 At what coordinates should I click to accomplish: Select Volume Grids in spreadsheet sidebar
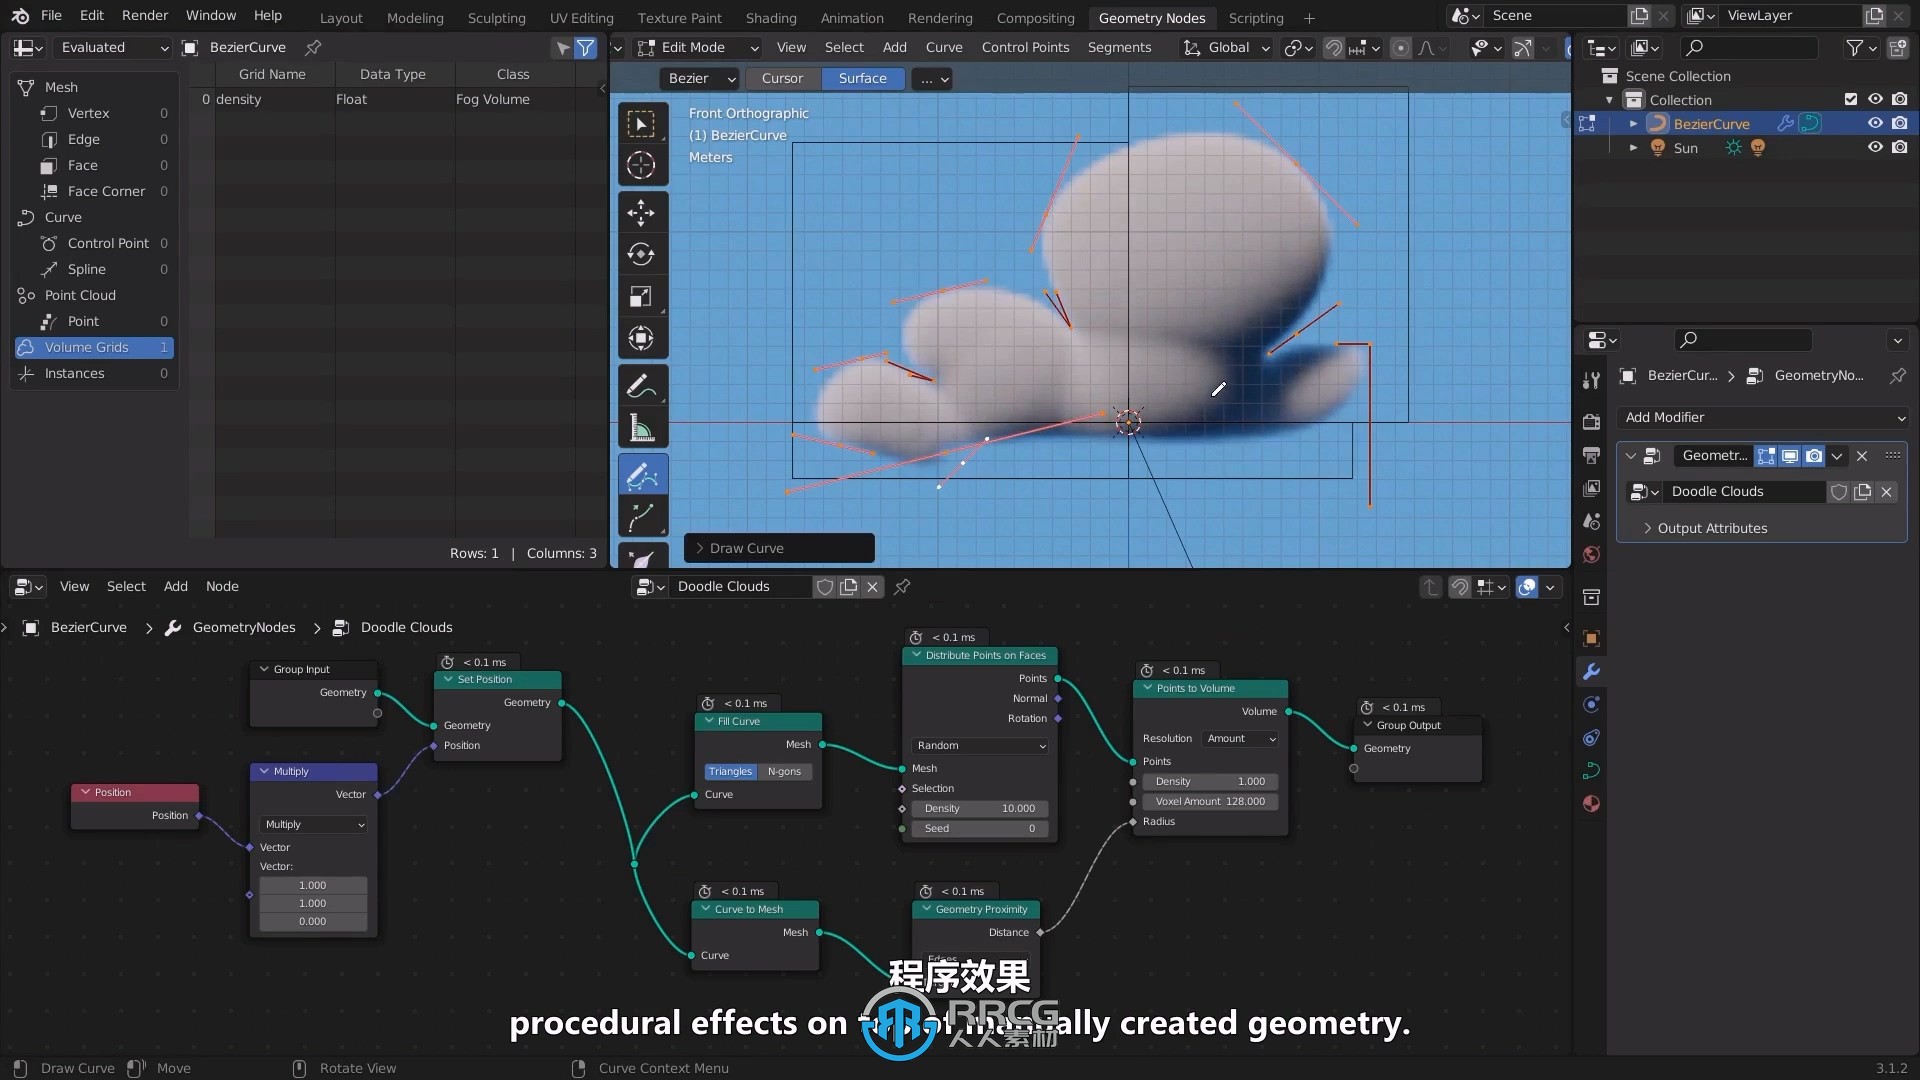pos(94,347)
